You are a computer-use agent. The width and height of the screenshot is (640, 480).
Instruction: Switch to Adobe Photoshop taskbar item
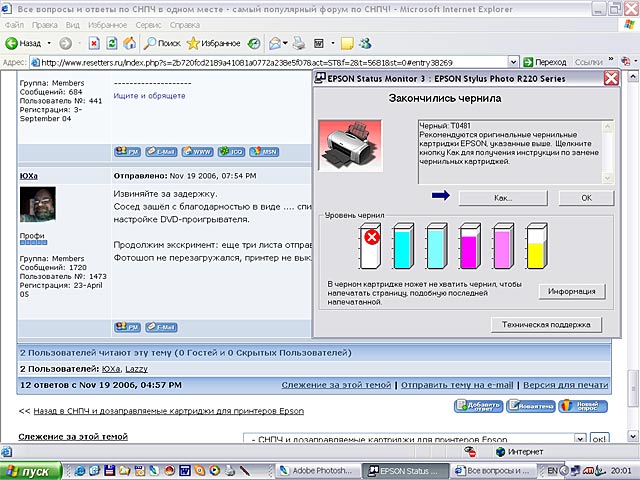[319, 471]
